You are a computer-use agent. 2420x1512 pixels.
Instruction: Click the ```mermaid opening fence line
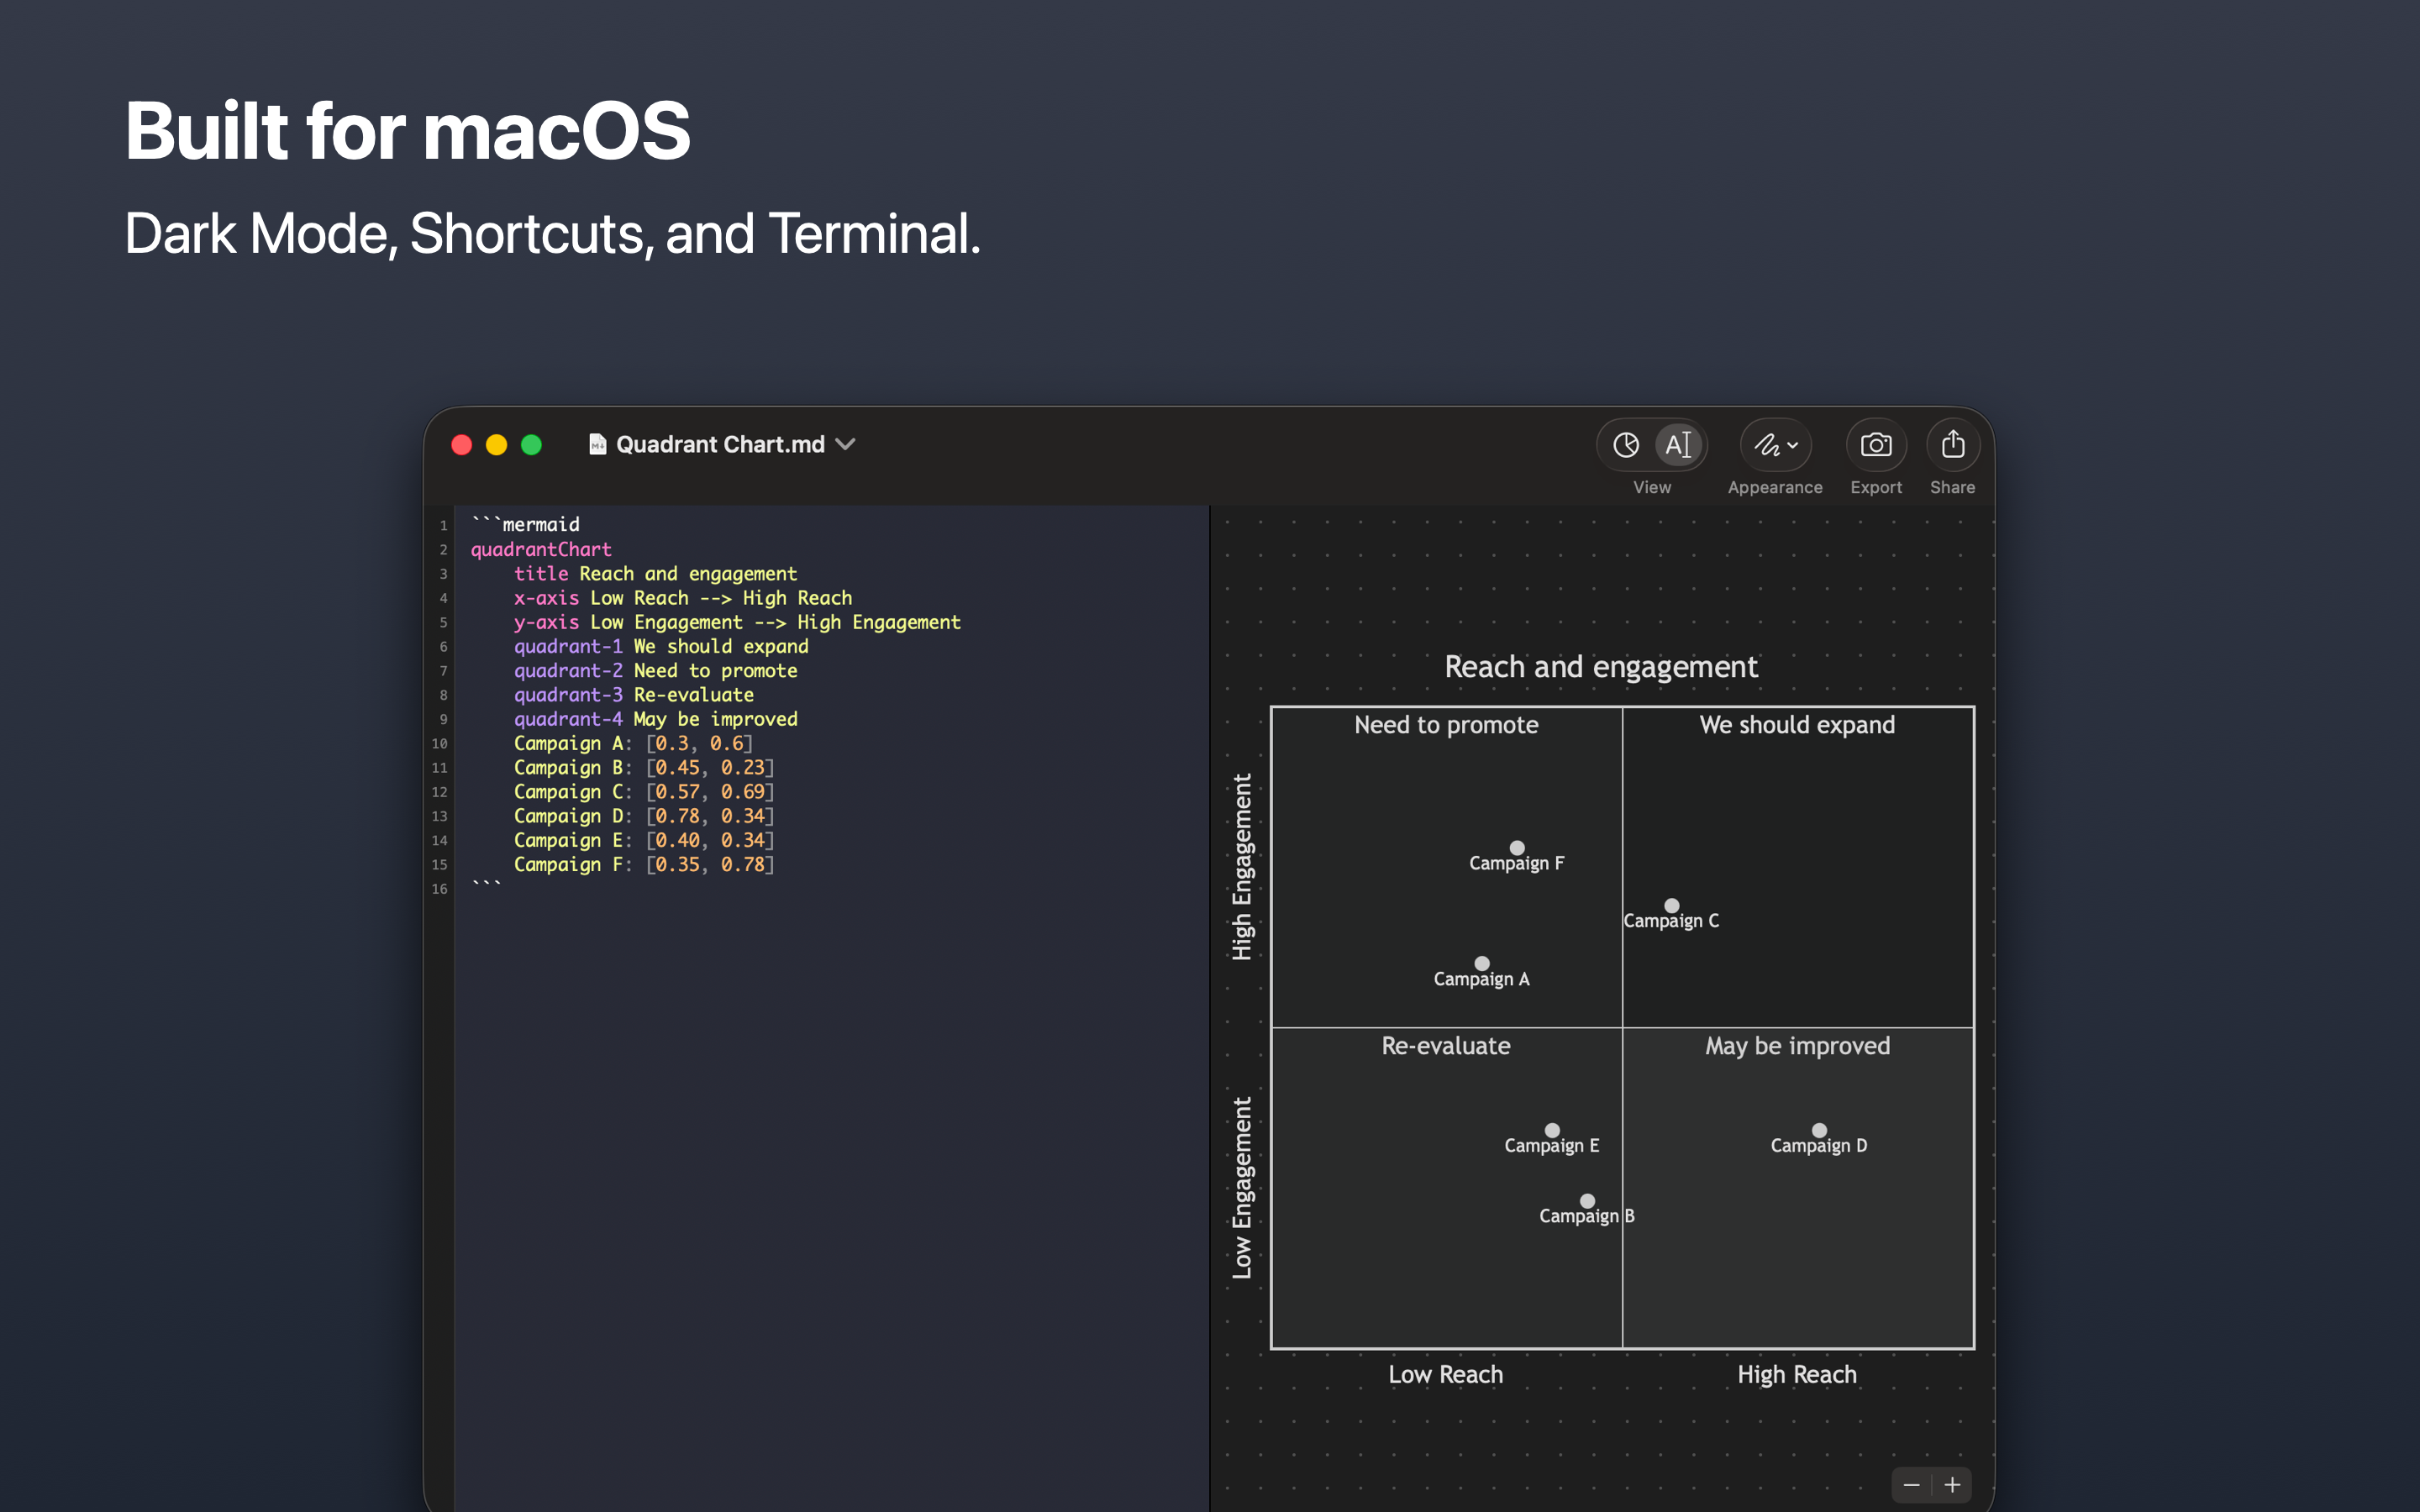(x=525, y=524)
